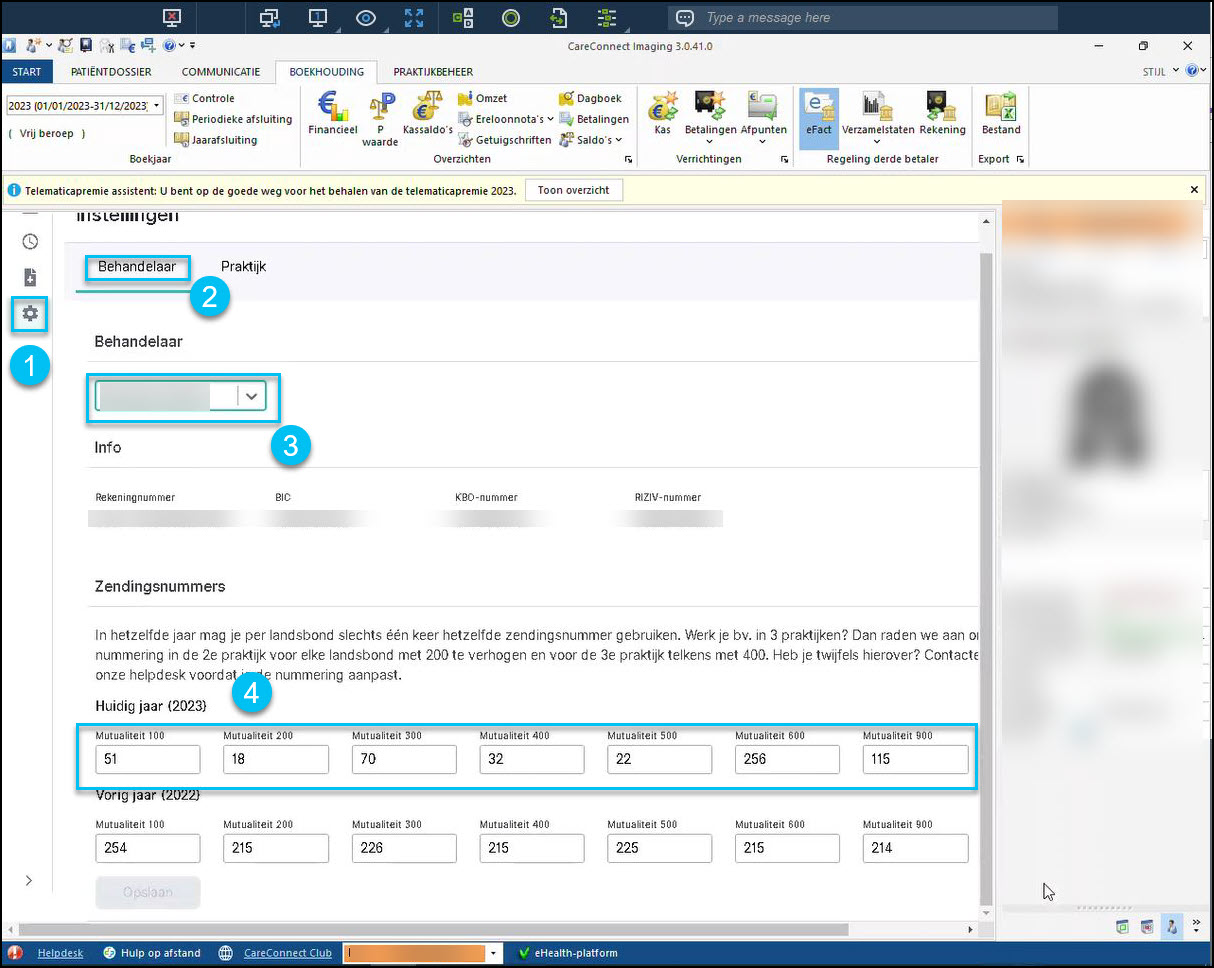Image resolution: width=1214 pixels, height=968 pixels.
Task: Switch to the PATIËNTDOSSIER ribbon tab
Action: coord(111,72)
